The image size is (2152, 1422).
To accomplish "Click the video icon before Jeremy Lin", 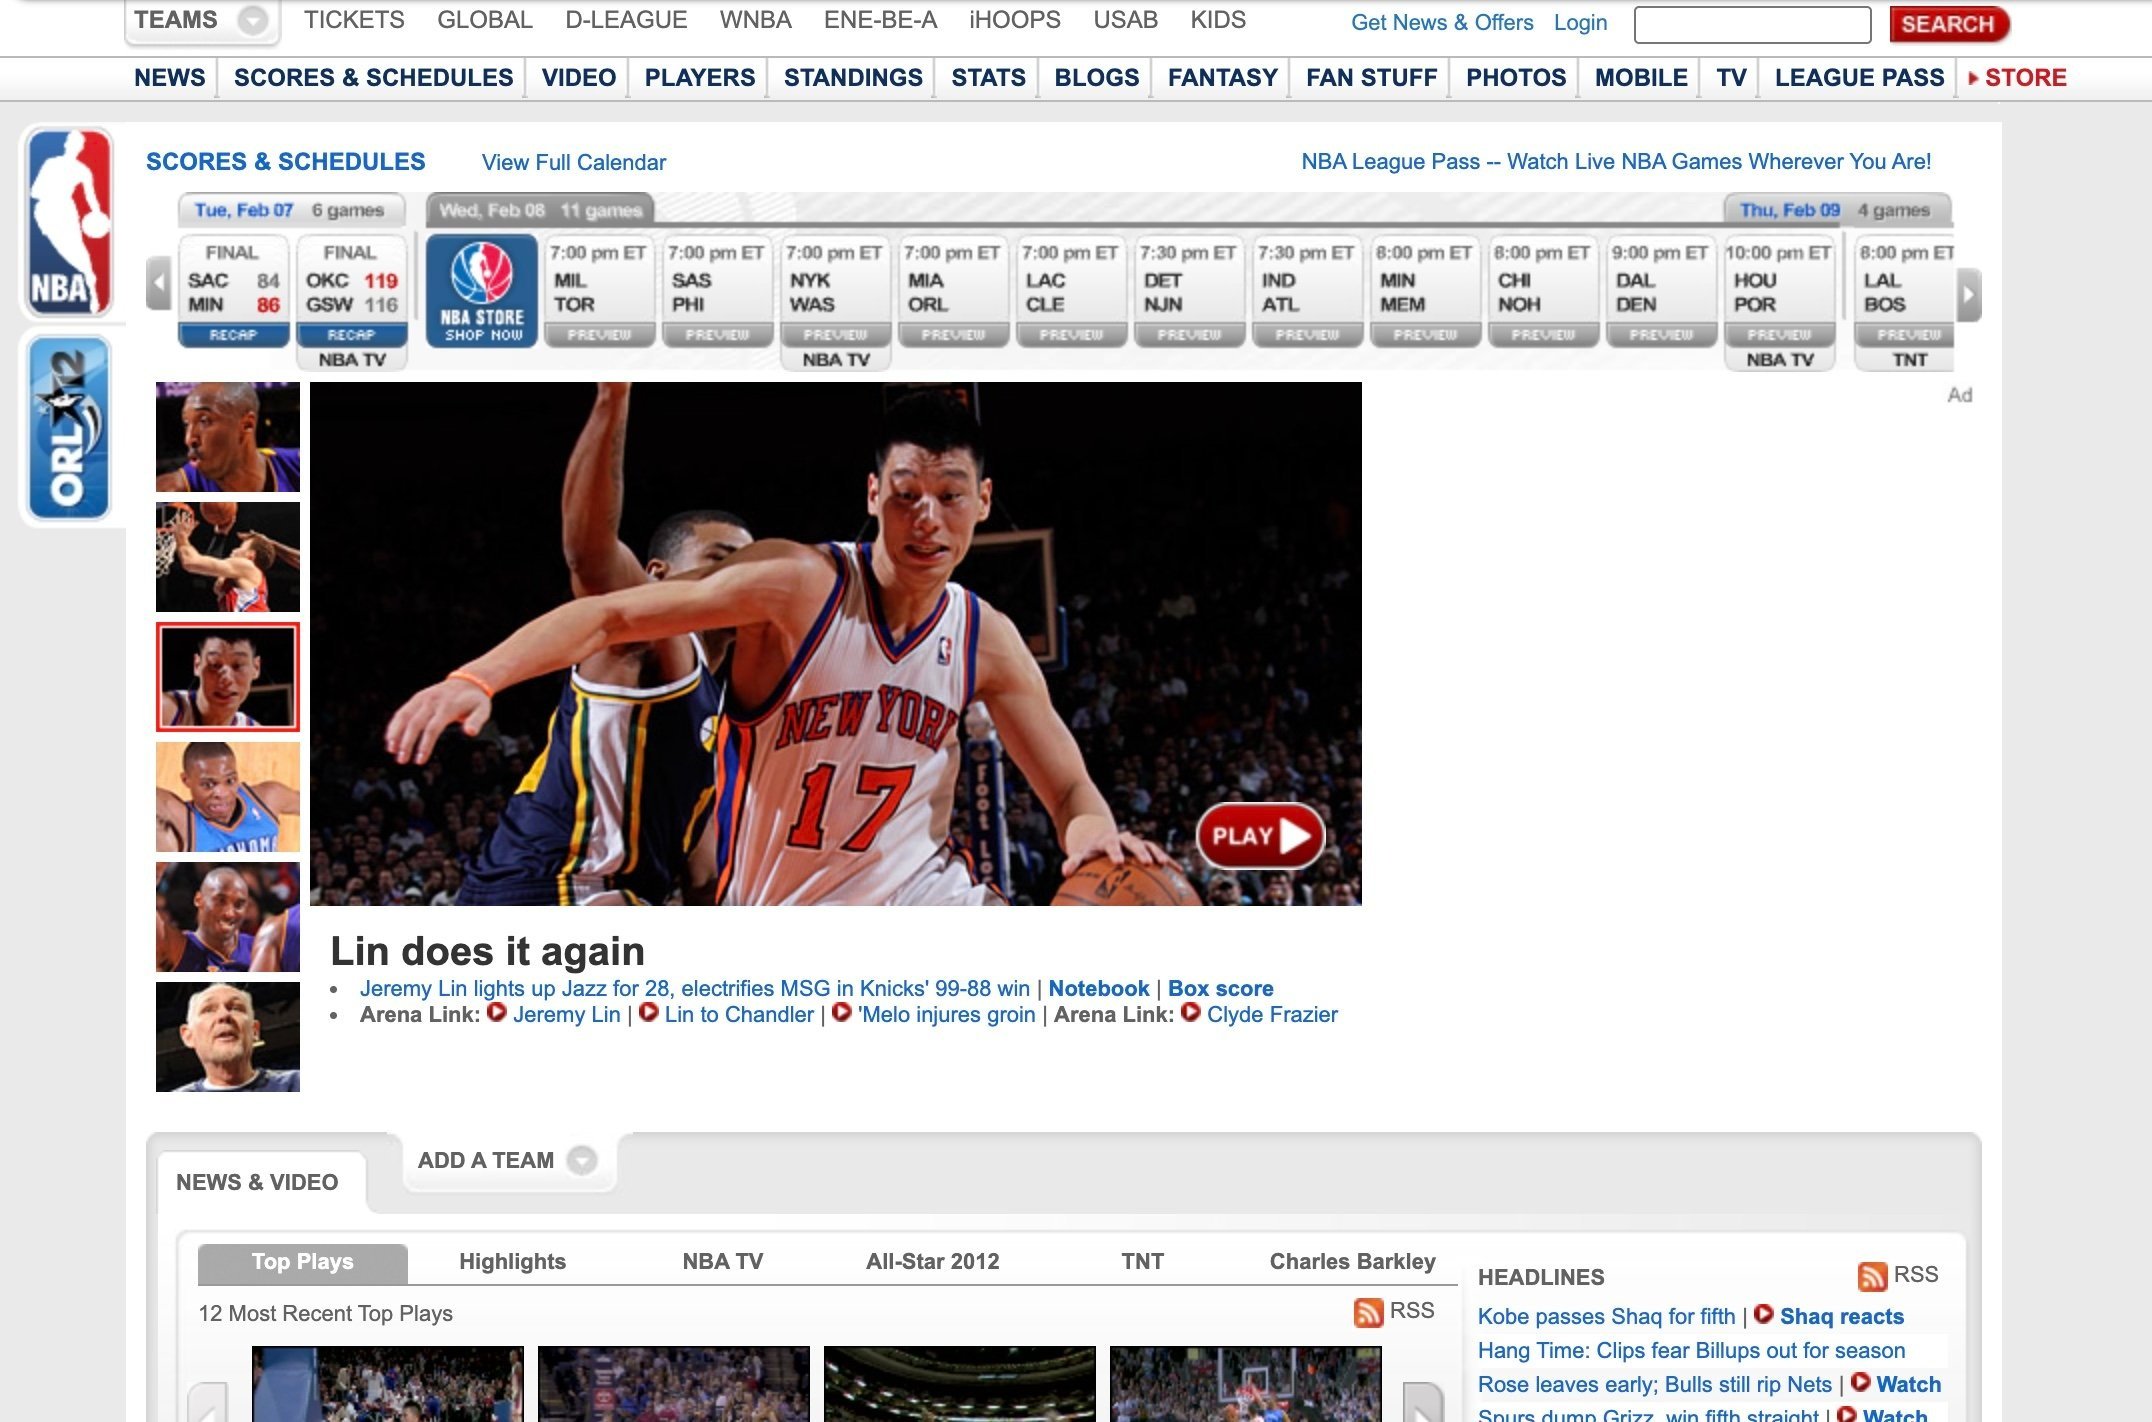I will [496, 1013].
